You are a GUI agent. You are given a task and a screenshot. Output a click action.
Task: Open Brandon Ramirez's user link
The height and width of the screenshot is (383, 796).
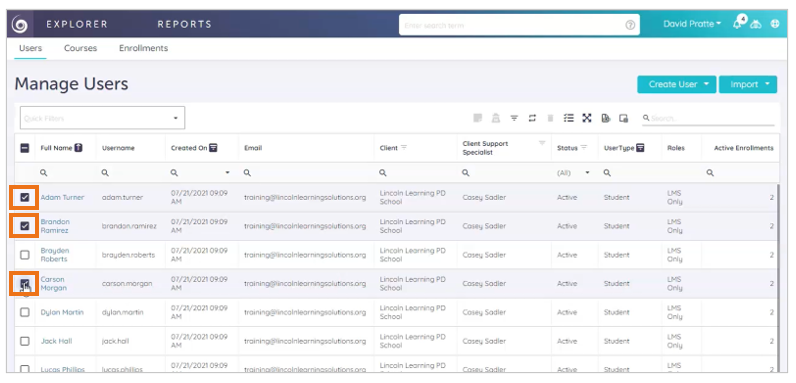coord(55,226)
